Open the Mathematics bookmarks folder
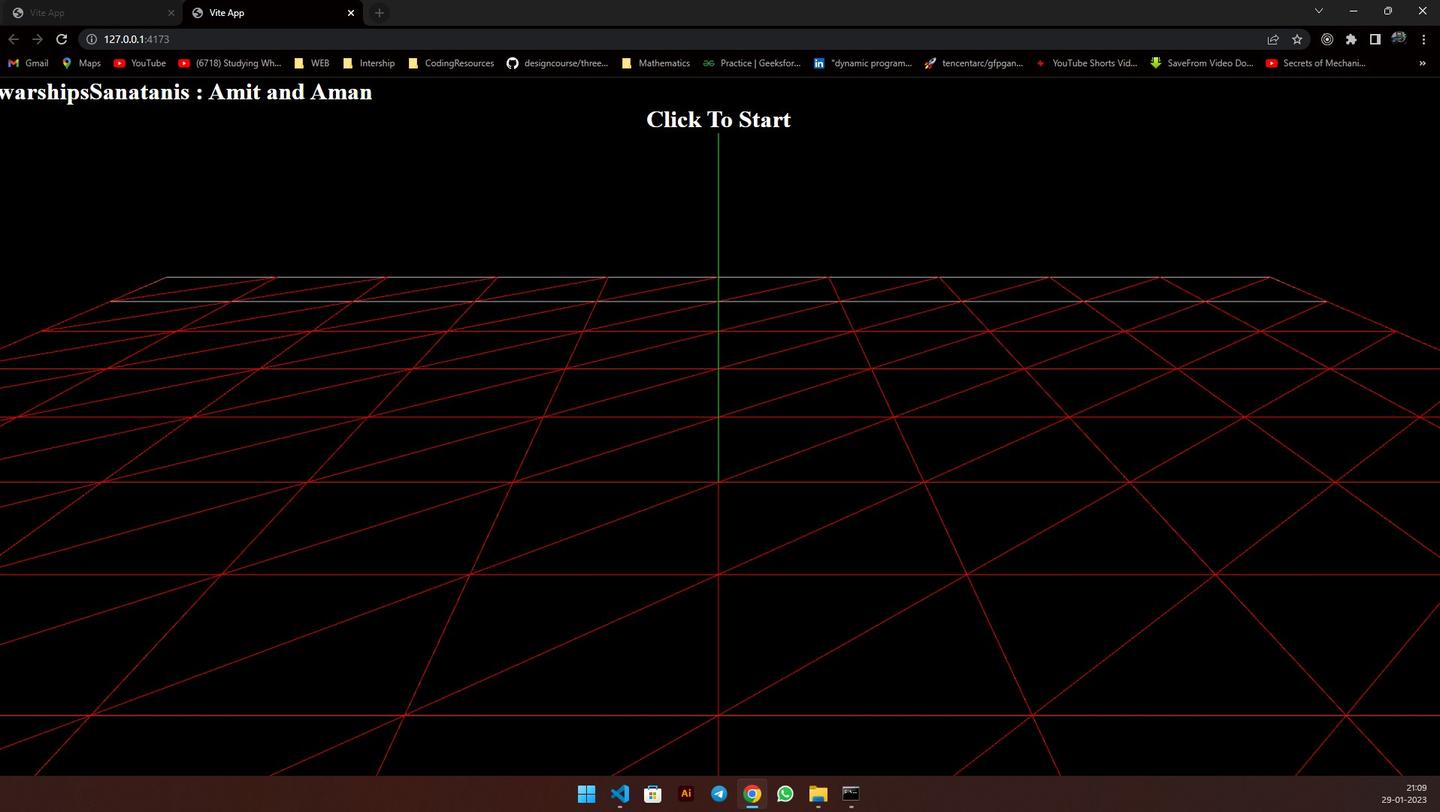1440x812 pixels. tap(655, 63)
